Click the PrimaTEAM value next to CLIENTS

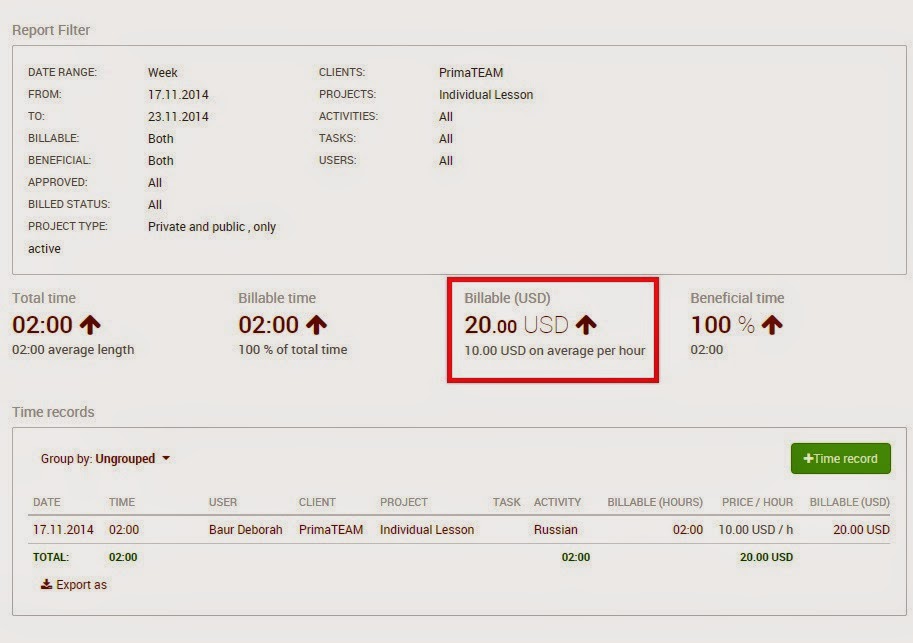471,72
